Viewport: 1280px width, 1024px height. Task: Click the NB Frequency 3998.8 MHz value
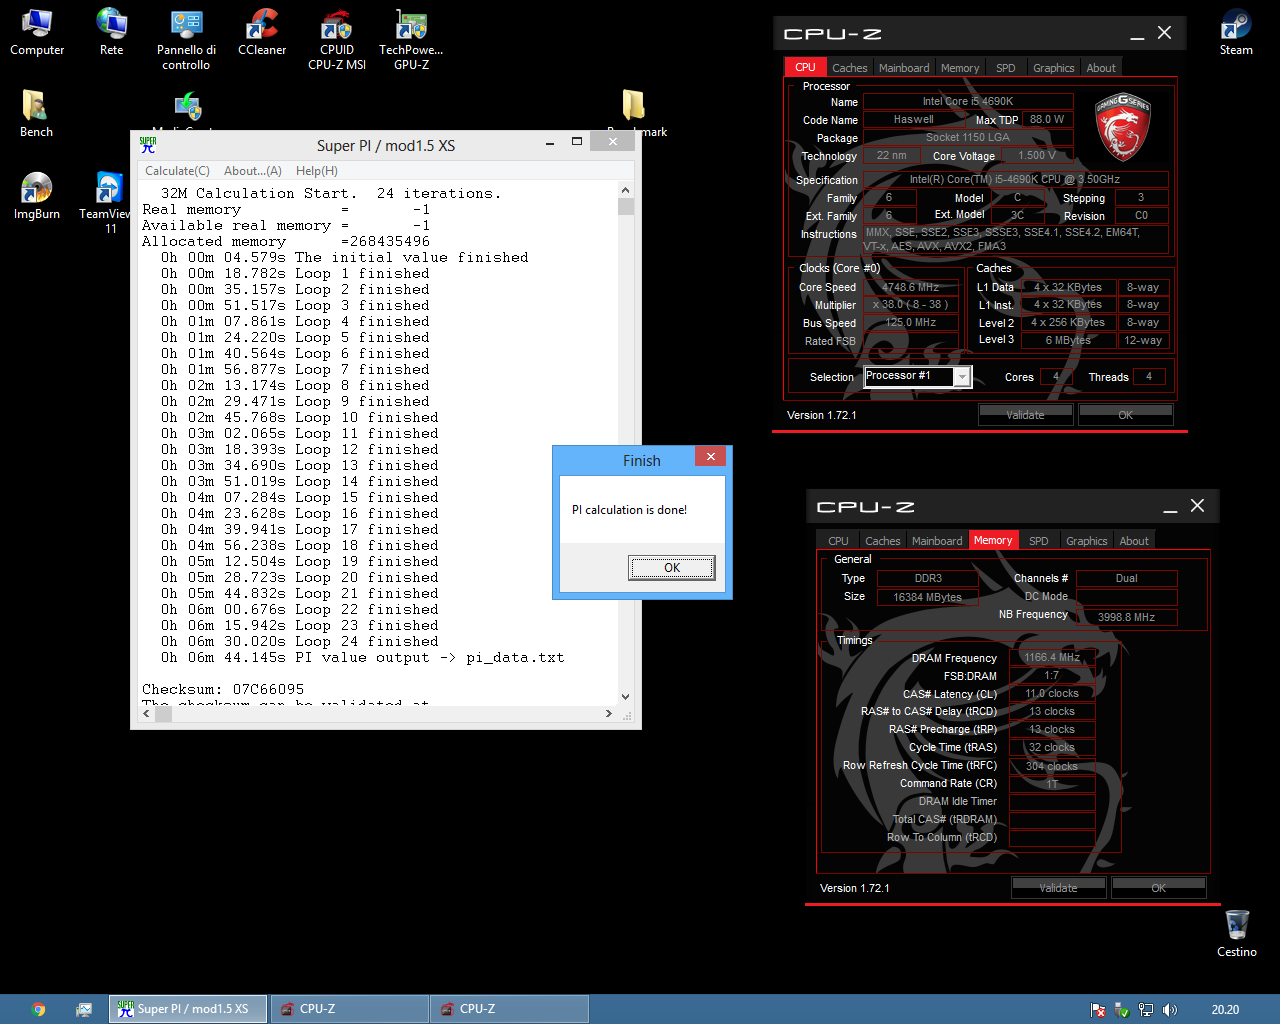[x=1126, y=617]
